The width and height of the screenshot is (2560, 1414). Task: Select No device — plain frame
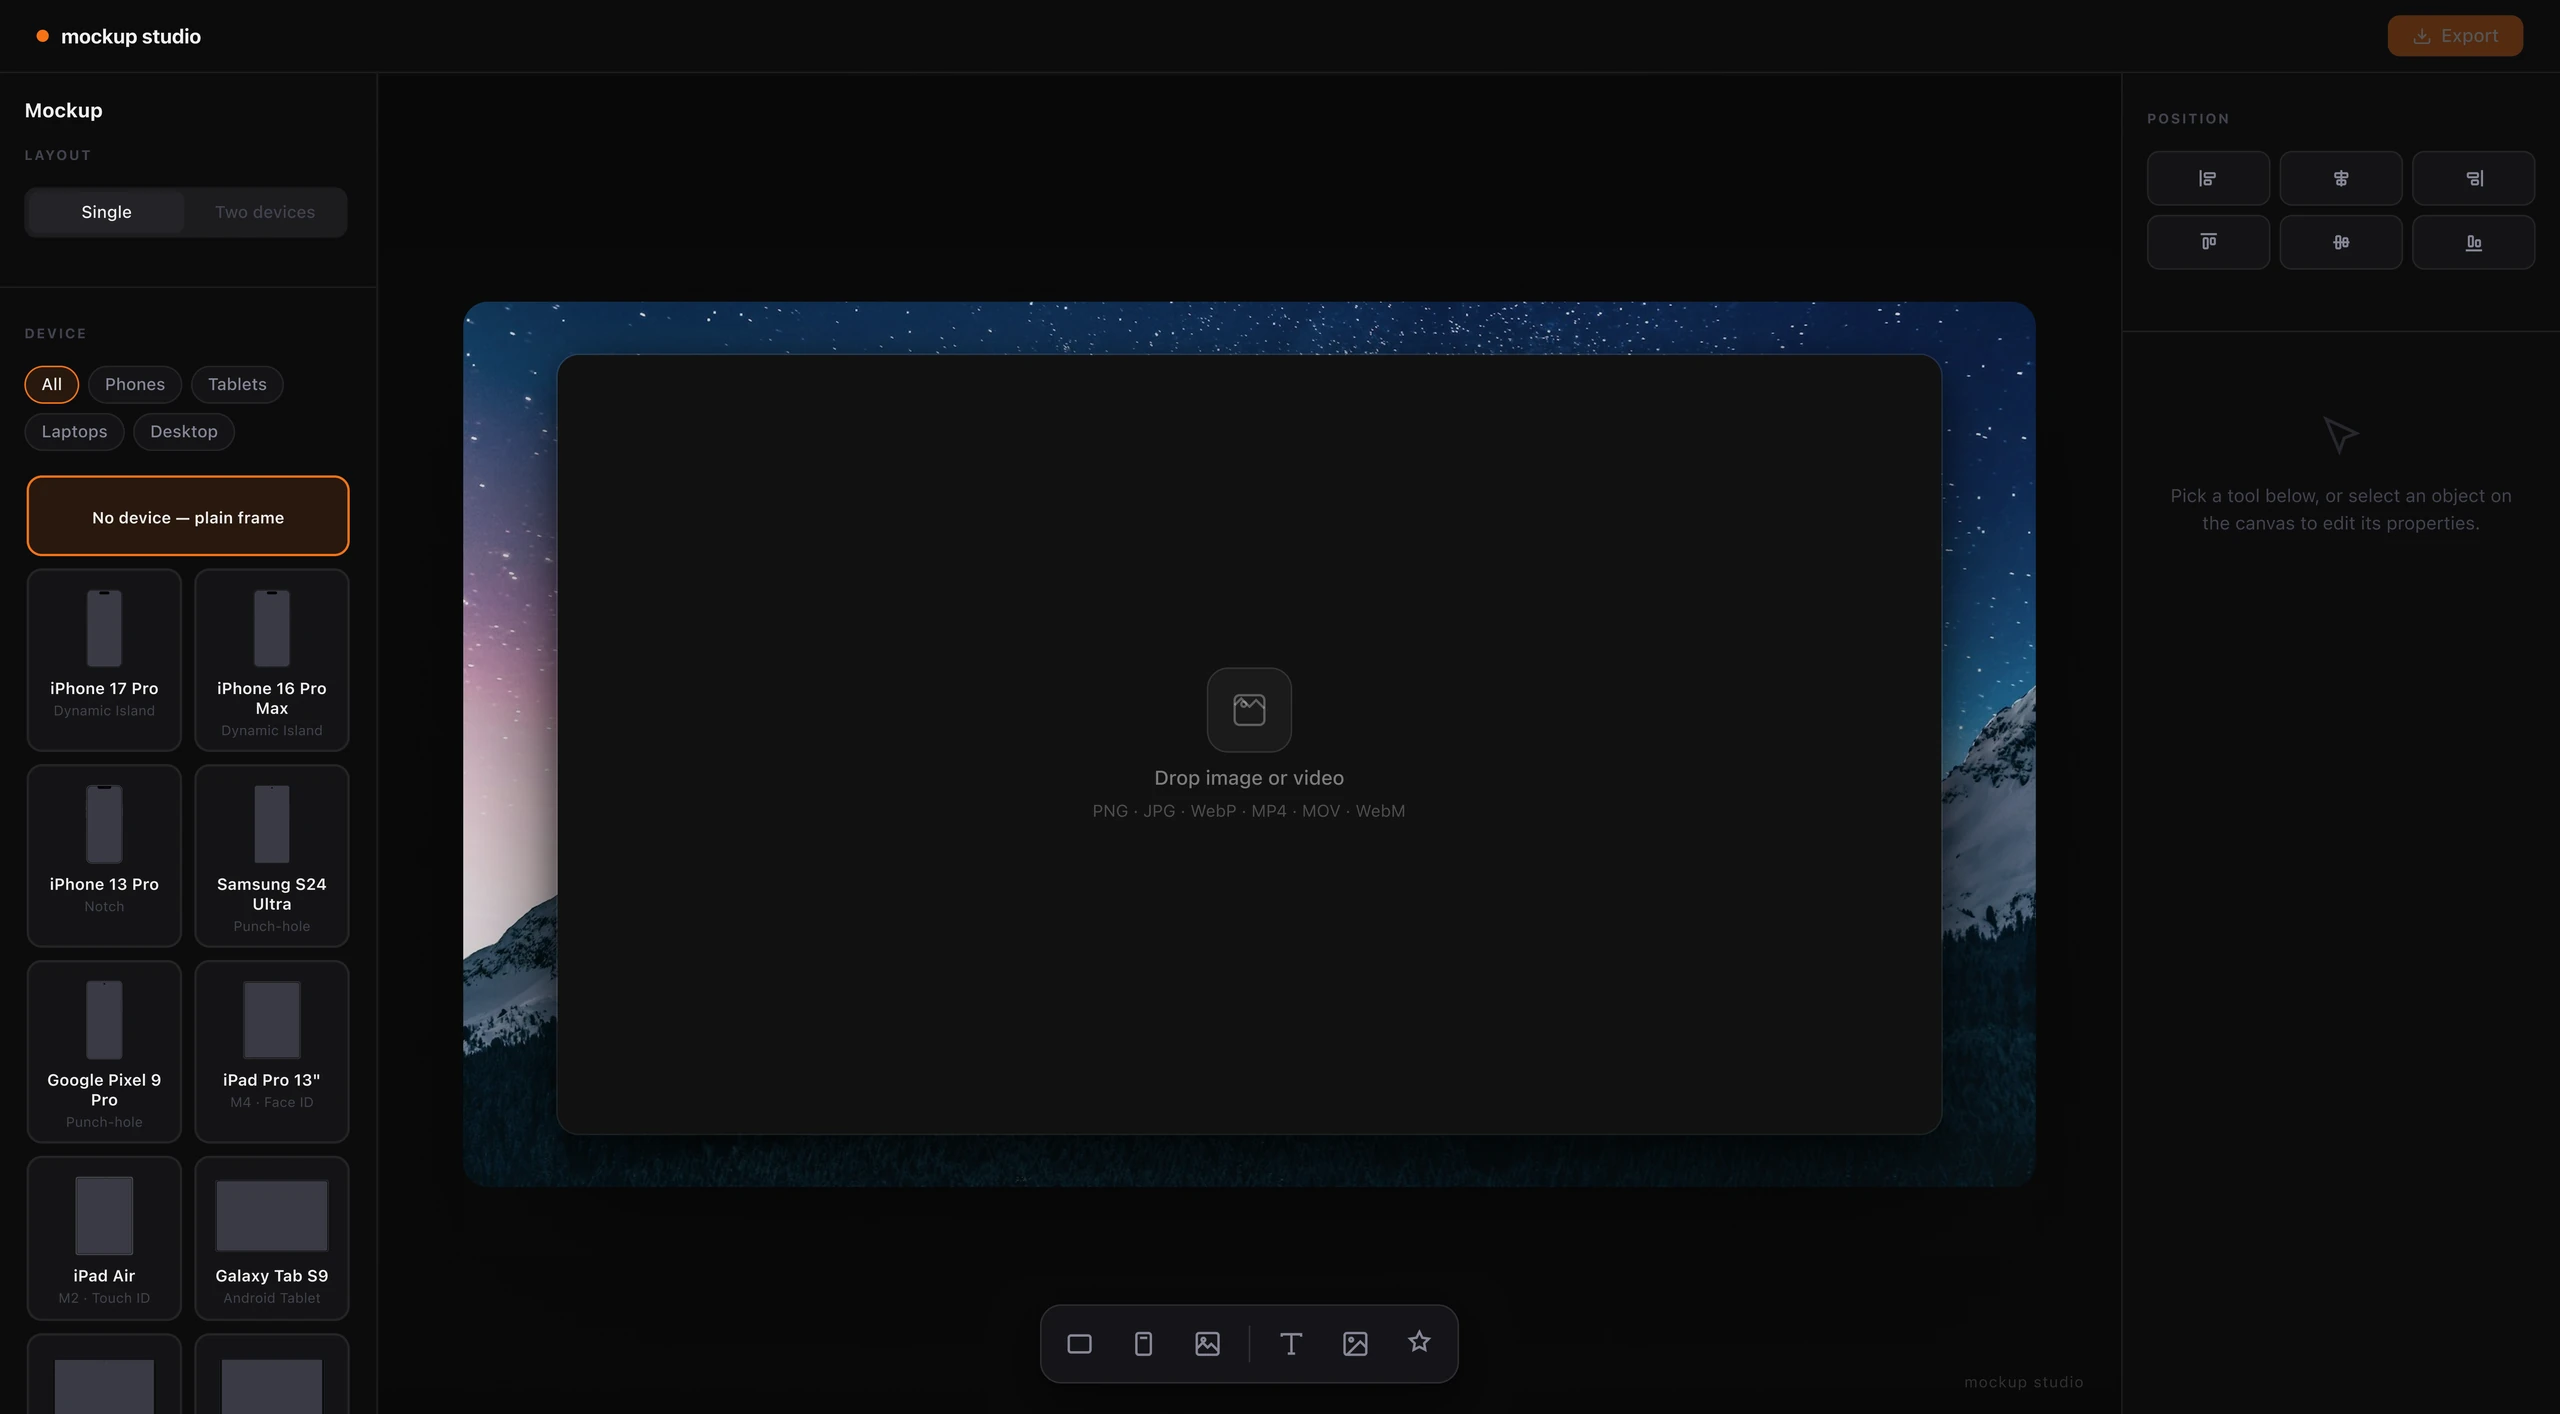click(x=188, y=516)
